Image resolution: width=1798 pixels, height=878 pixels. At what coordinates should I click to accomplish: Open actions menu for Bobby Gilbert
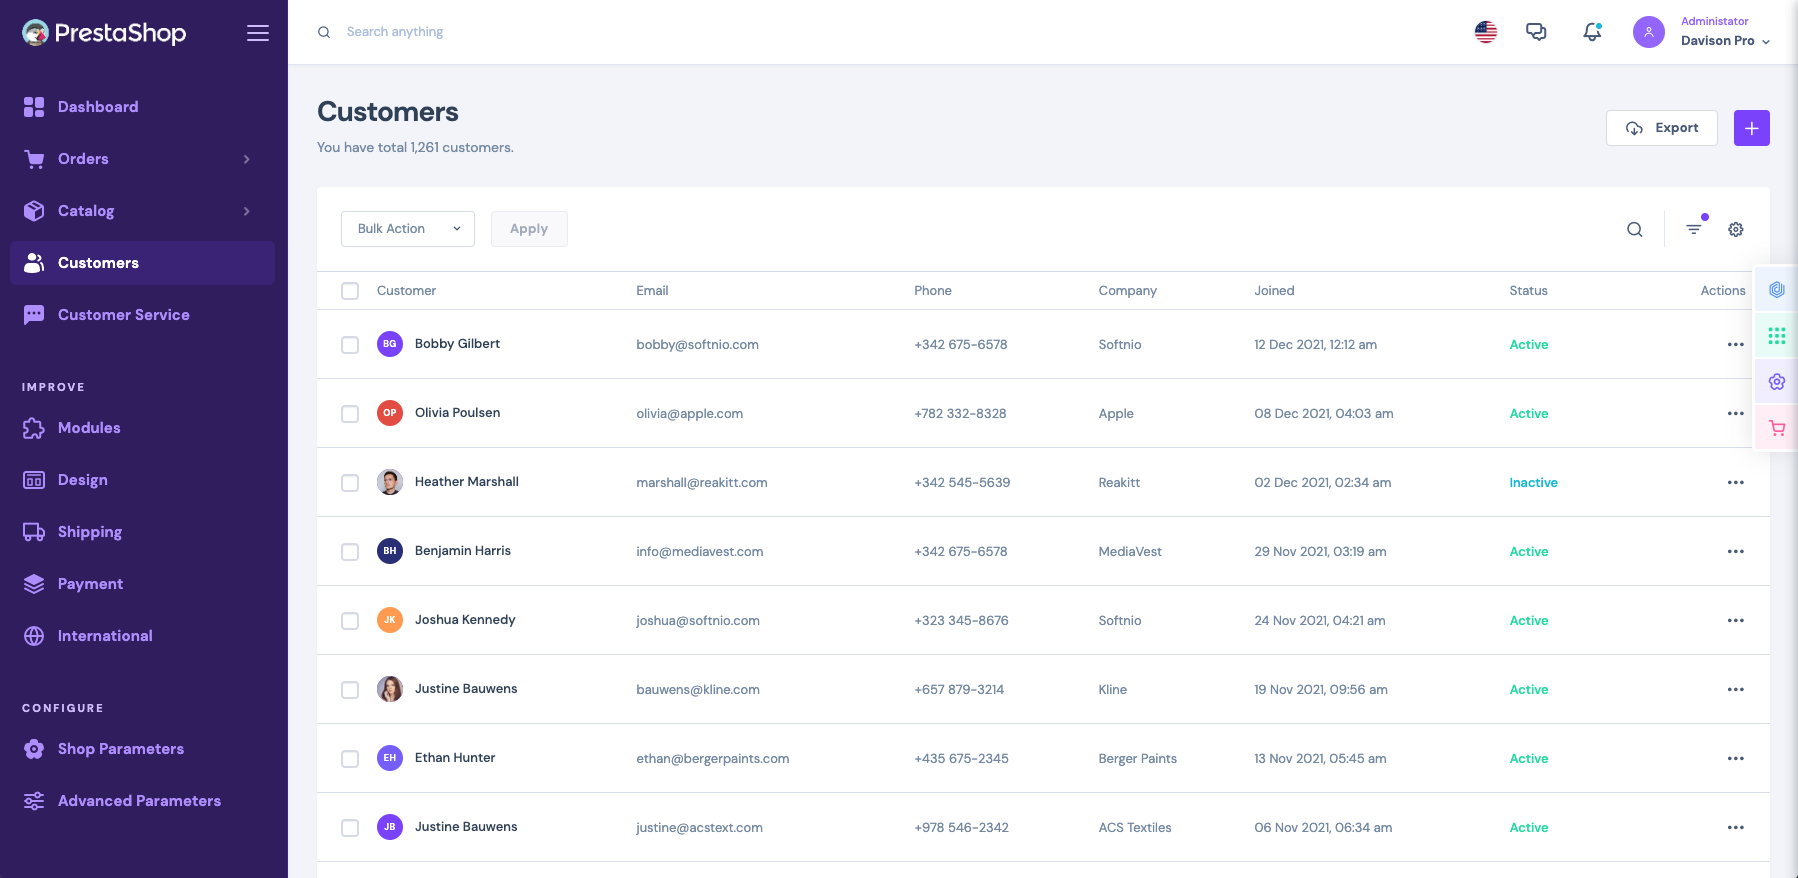pyautogui.click(x=1736, y=344)
